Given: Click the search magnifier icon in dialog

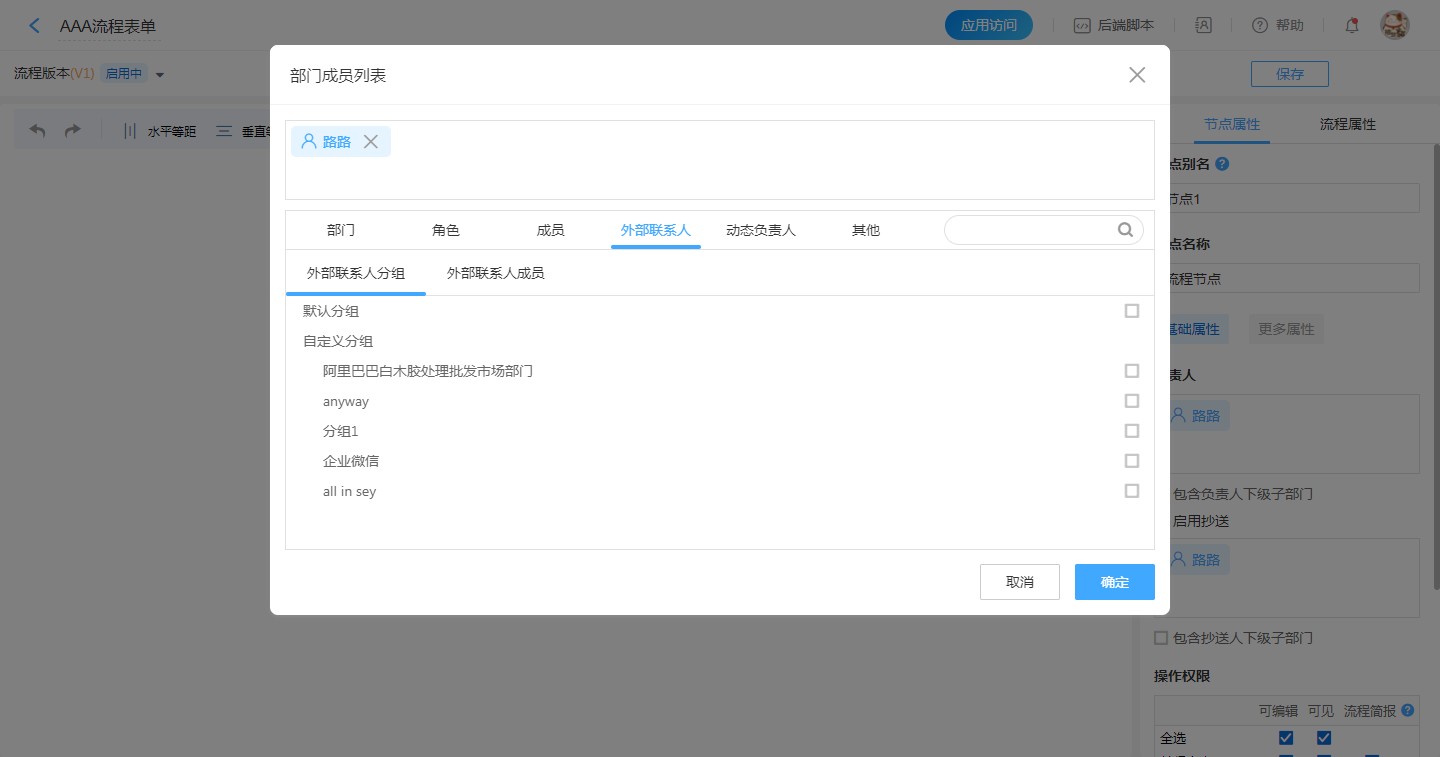Looking at the screenshot, I should [x=1125, y=230].
